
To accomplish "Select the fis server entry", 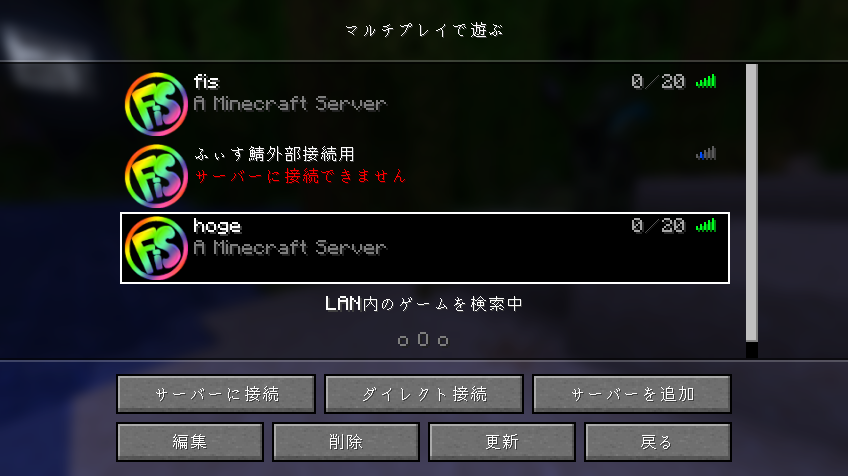I will click(425, 104).
